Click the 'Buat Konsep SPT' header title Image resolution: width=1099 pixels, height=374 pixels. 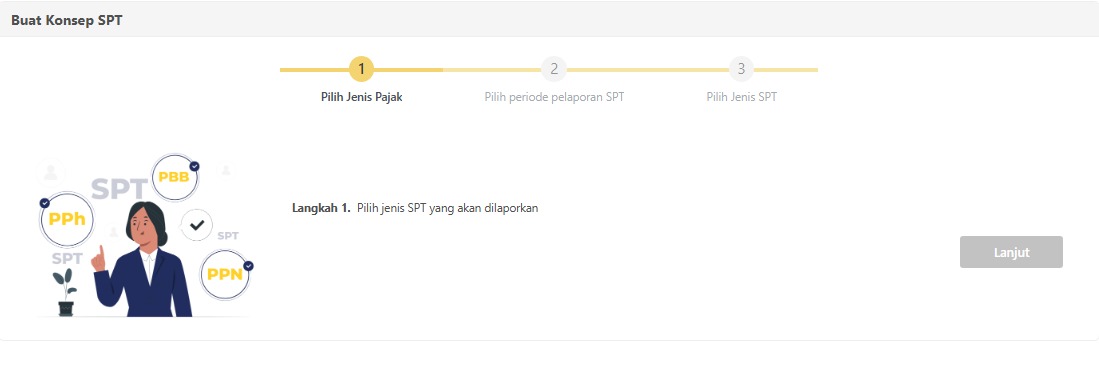coord(67,20)
